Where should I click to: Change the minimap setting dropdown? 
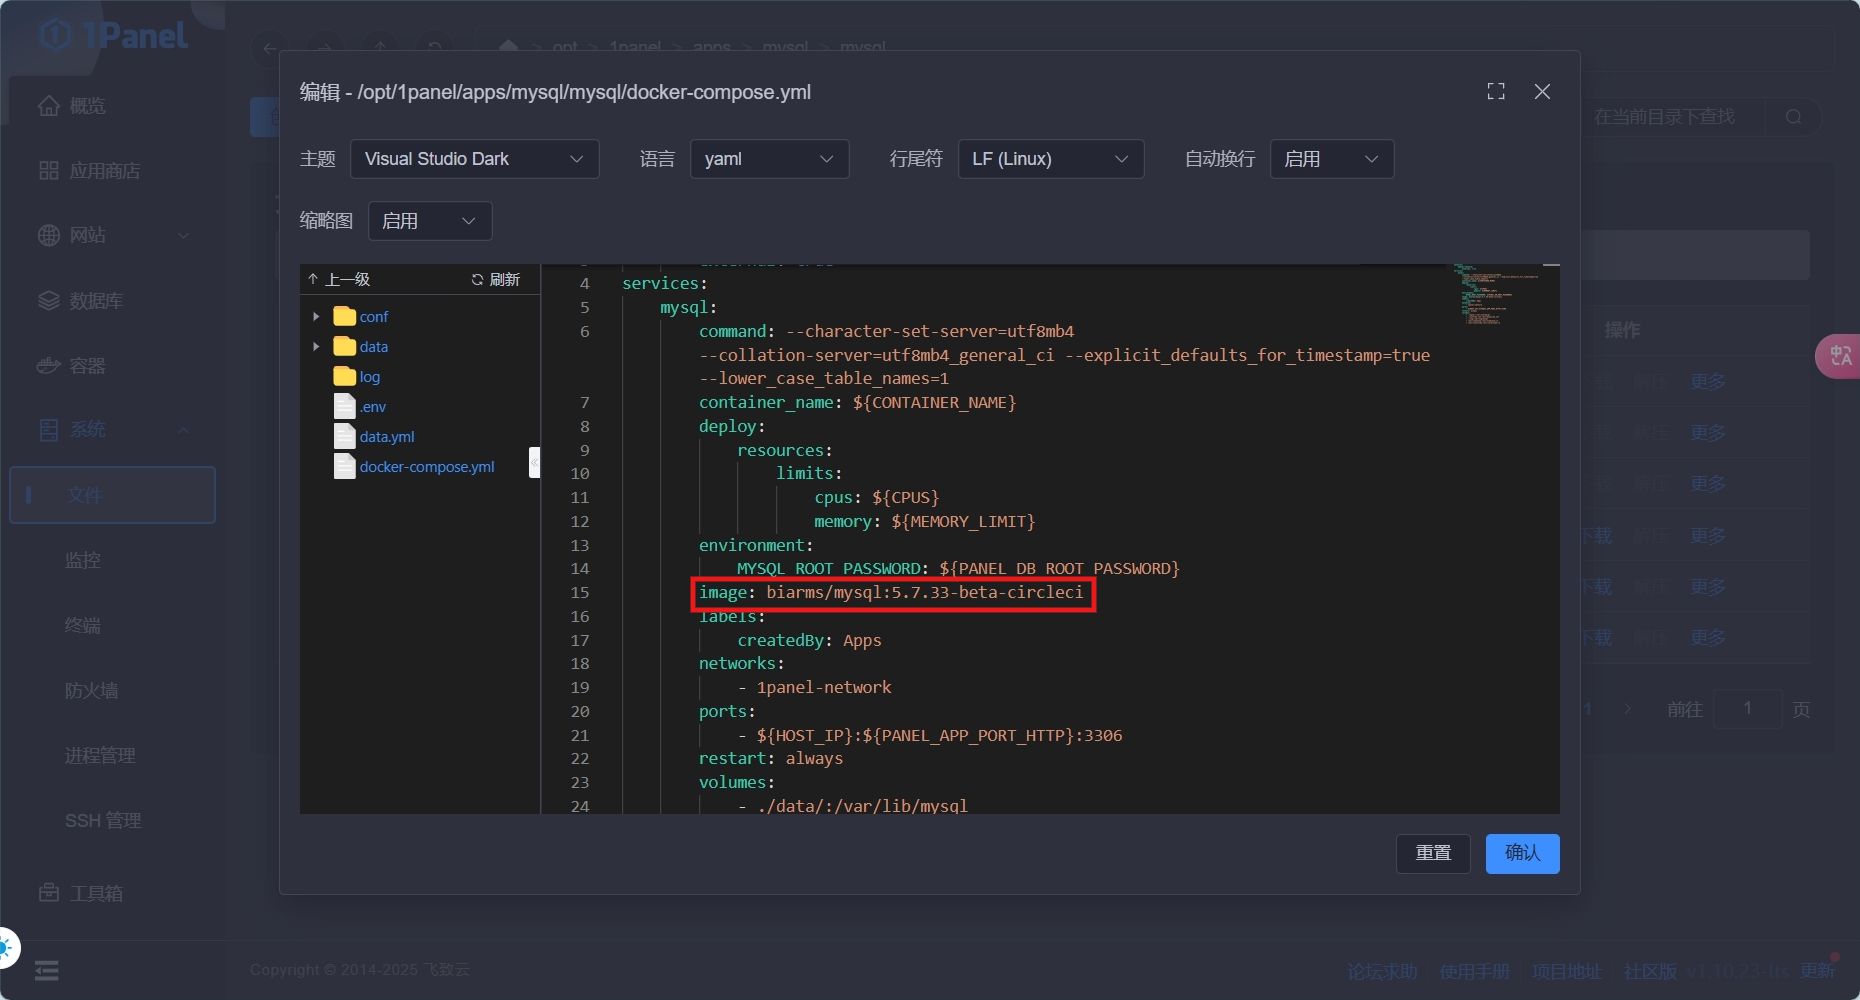tap(429, 221)
